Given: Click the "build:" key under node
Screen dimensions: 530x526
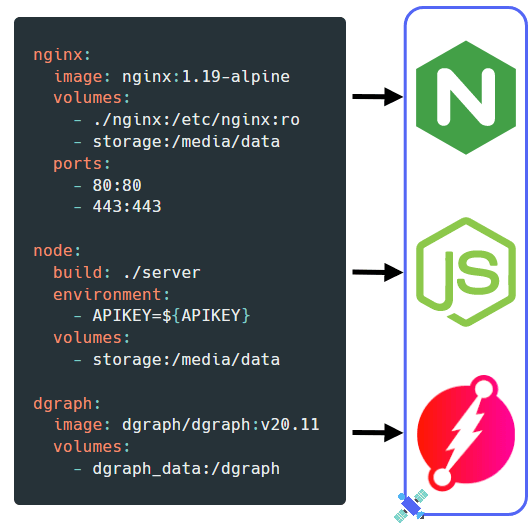Looking at the screenshot, I should [x=82, y=272].
